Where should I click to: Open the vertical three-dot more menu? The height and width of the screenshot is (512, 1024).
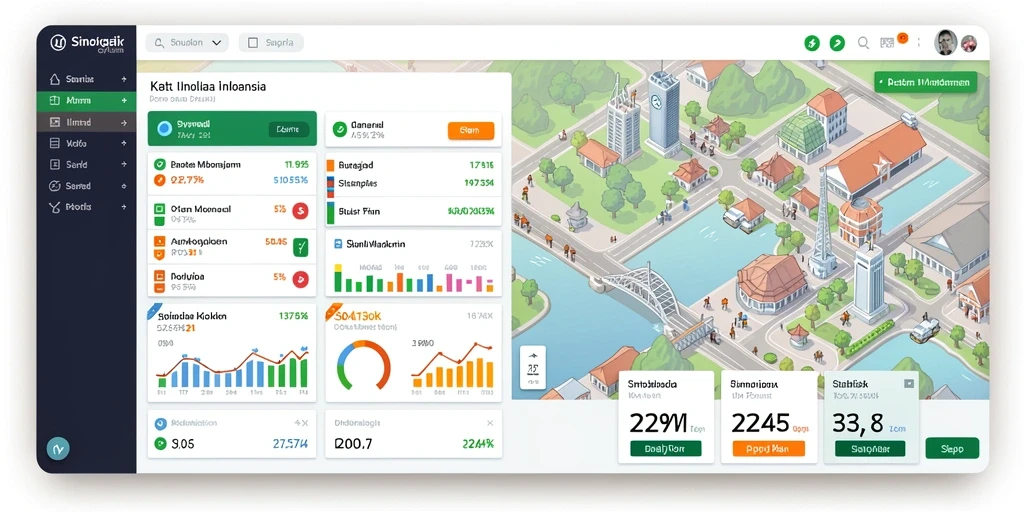919,43
